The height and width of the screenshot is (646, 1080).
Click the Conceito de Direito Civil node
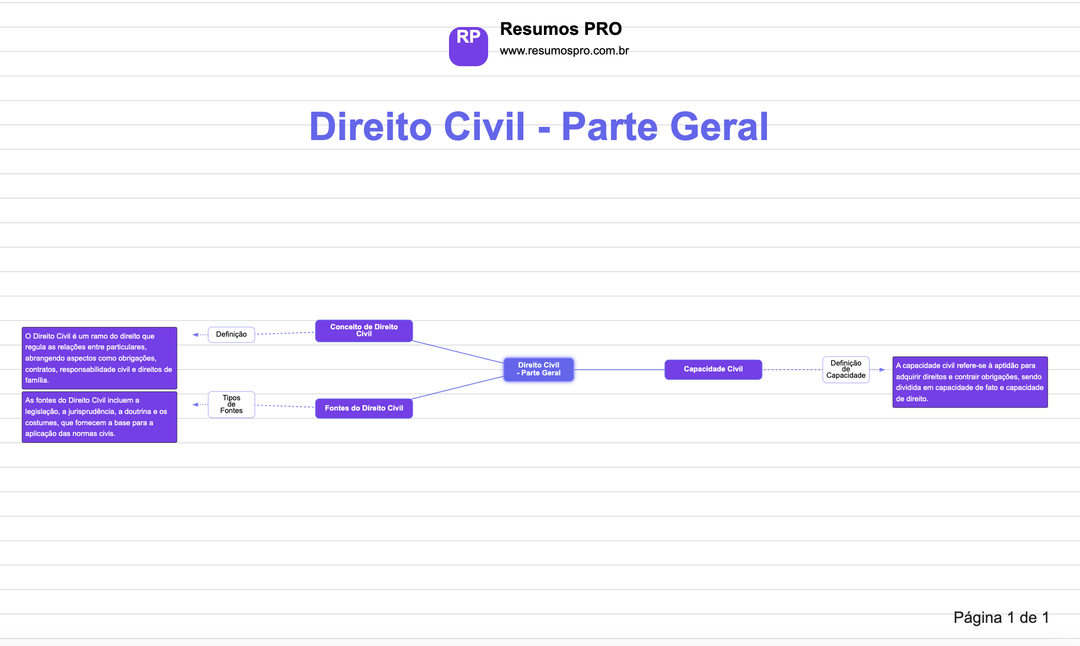click(363, 330)
